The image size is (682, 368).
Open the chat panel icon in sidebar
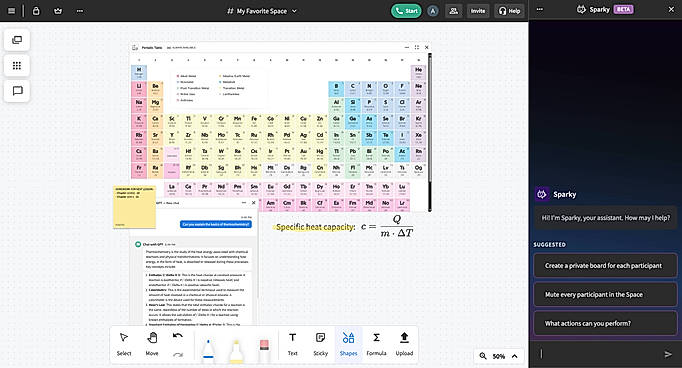point(17,91)
